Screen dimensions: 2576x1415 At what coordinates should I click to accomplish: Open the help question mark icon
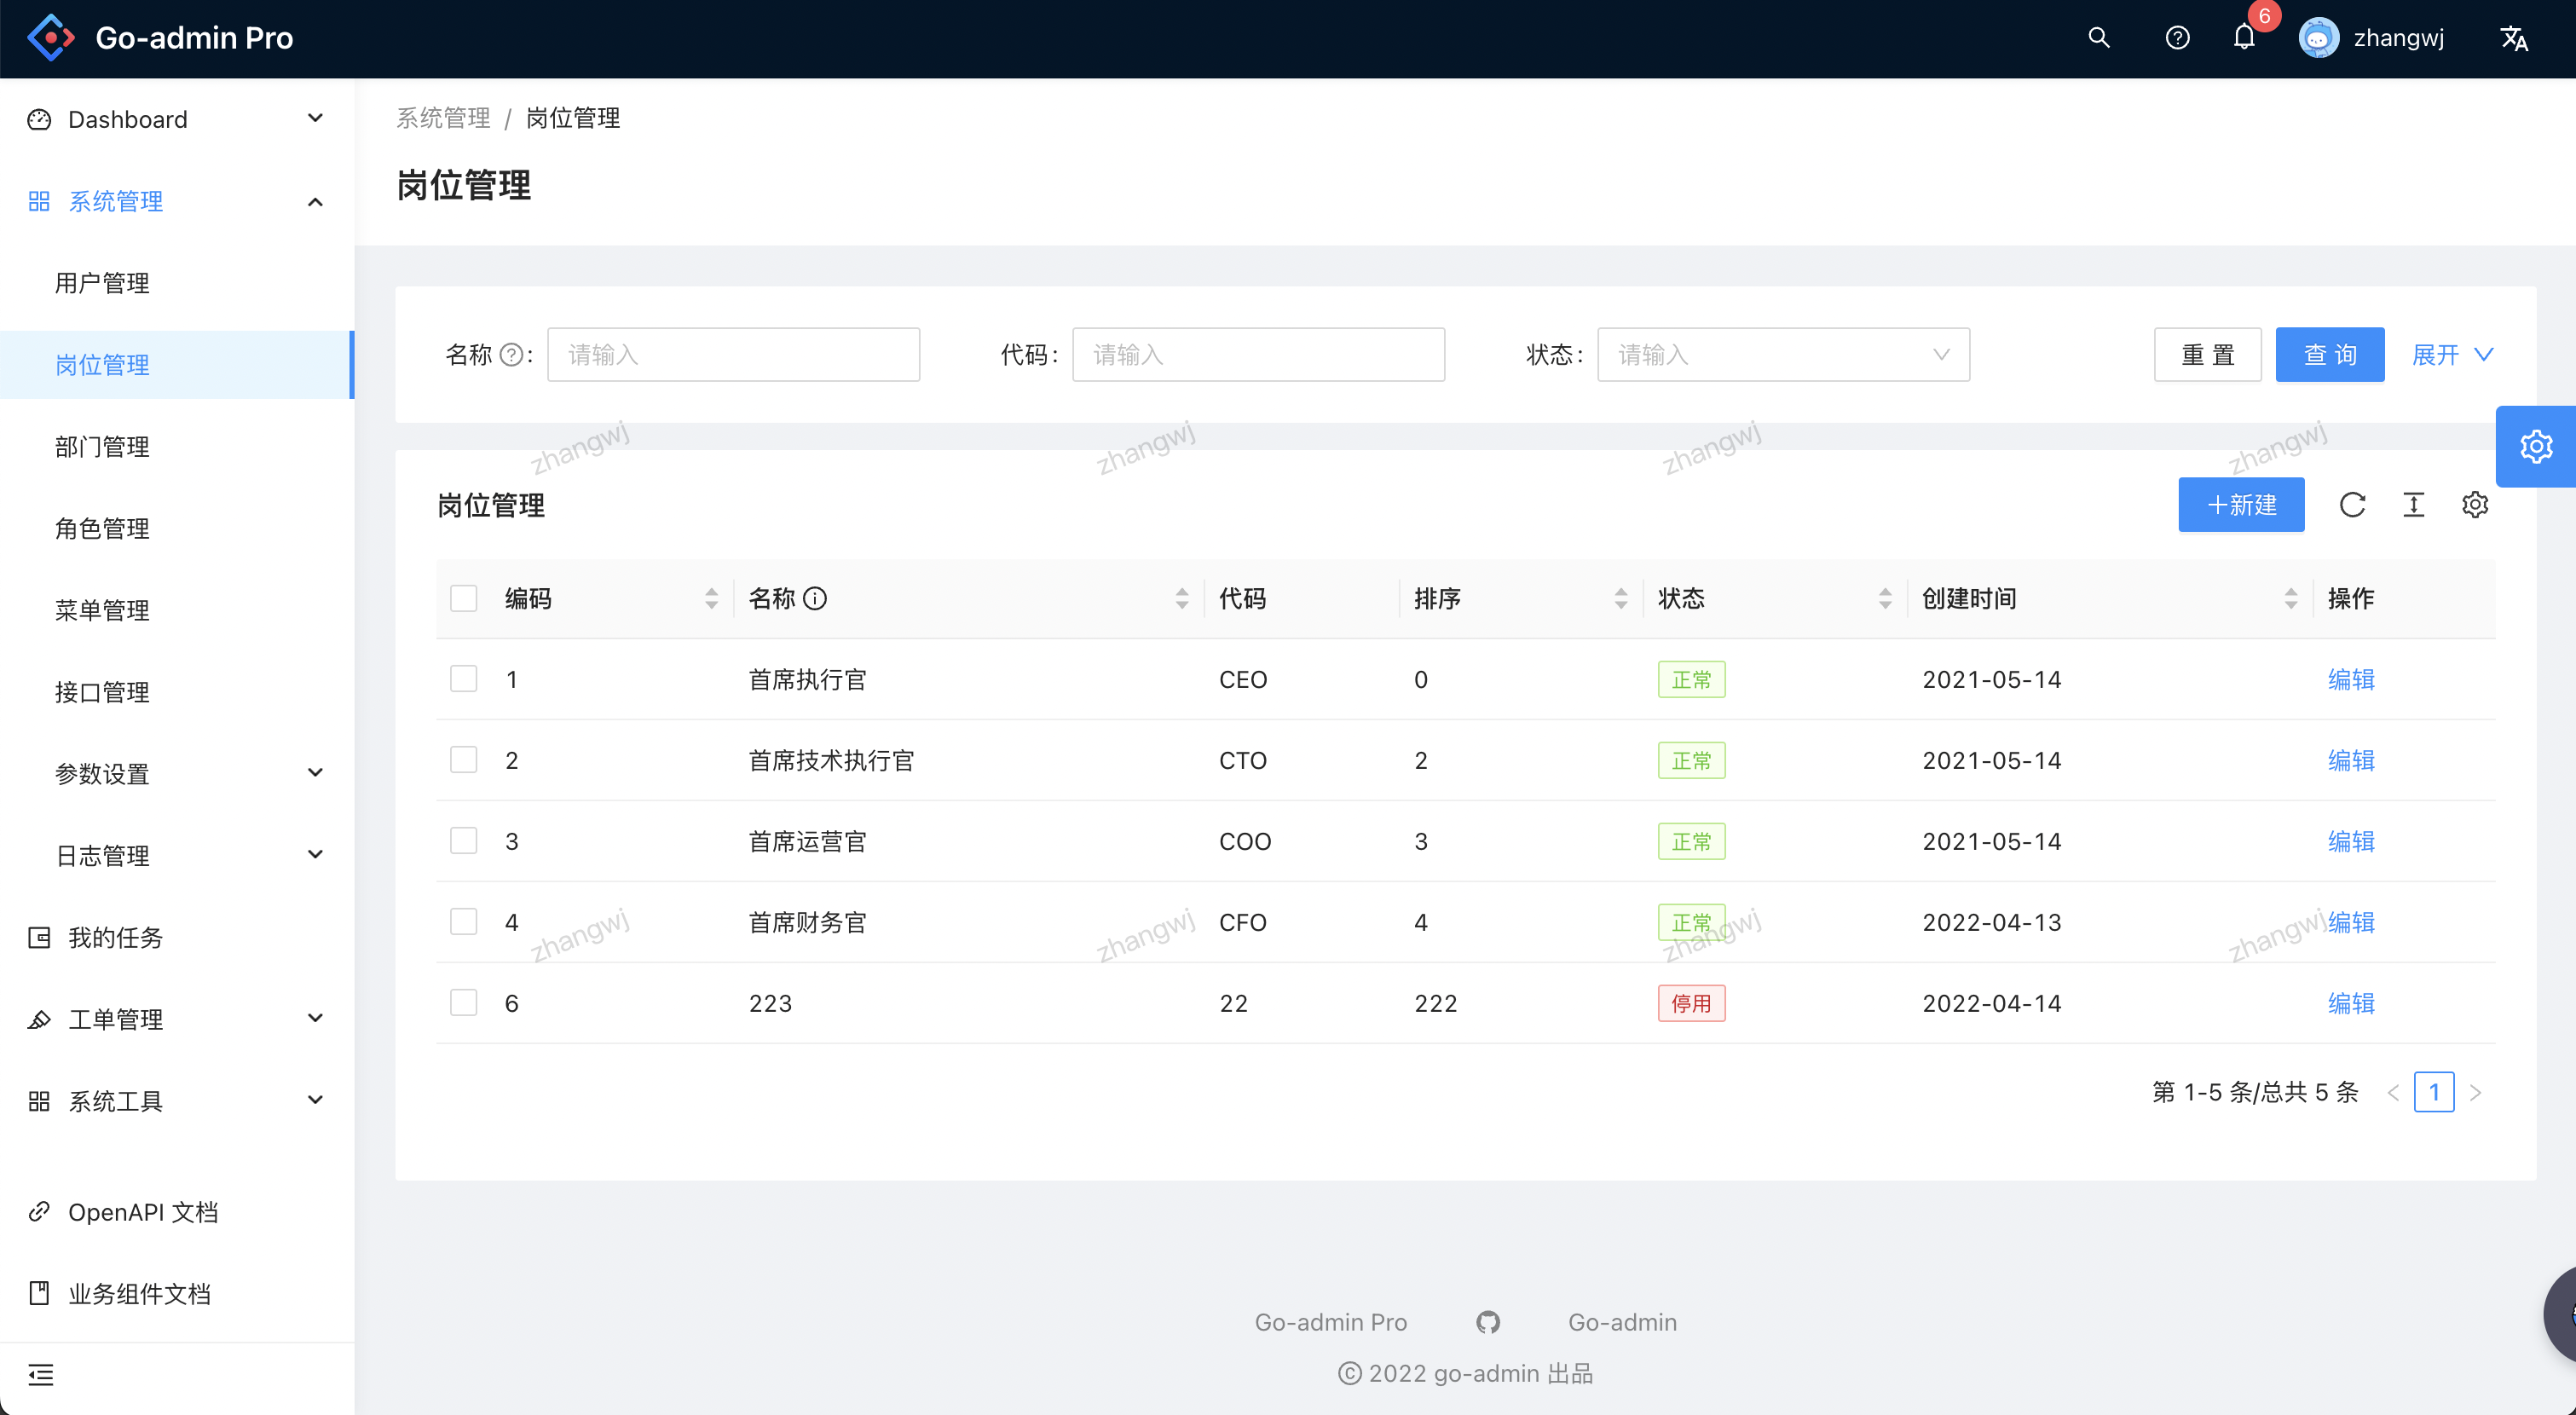click(x=2177, y=37)
